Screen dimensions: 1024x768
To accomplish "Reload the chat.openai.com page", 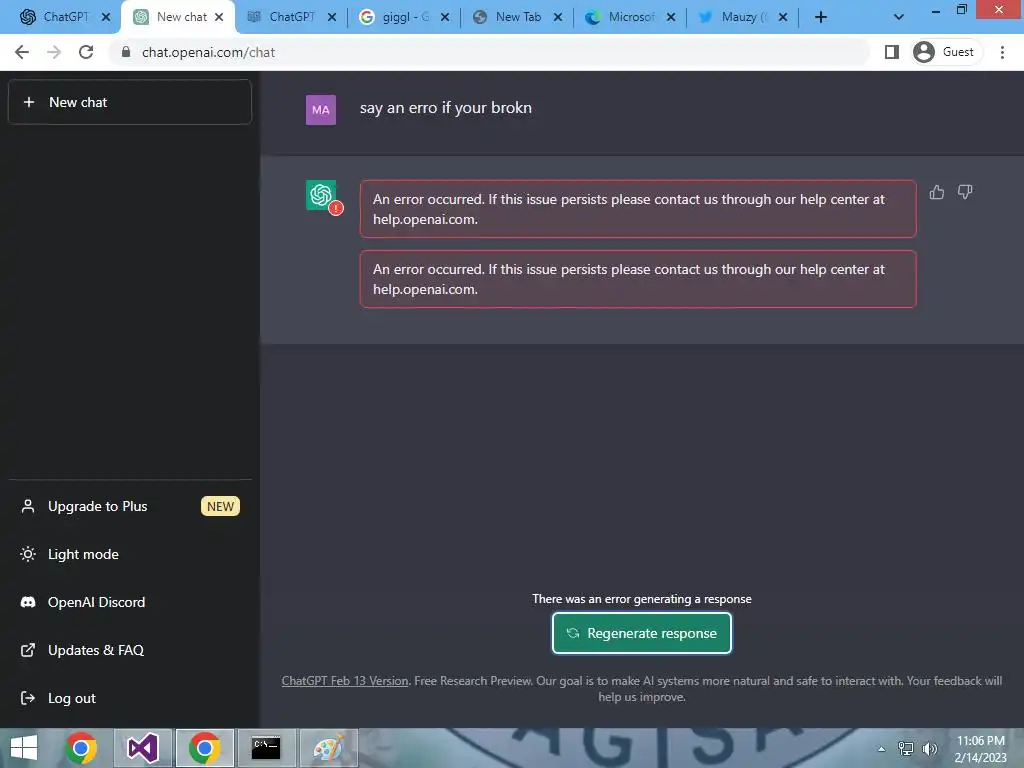I will click(x=86, y=52).
